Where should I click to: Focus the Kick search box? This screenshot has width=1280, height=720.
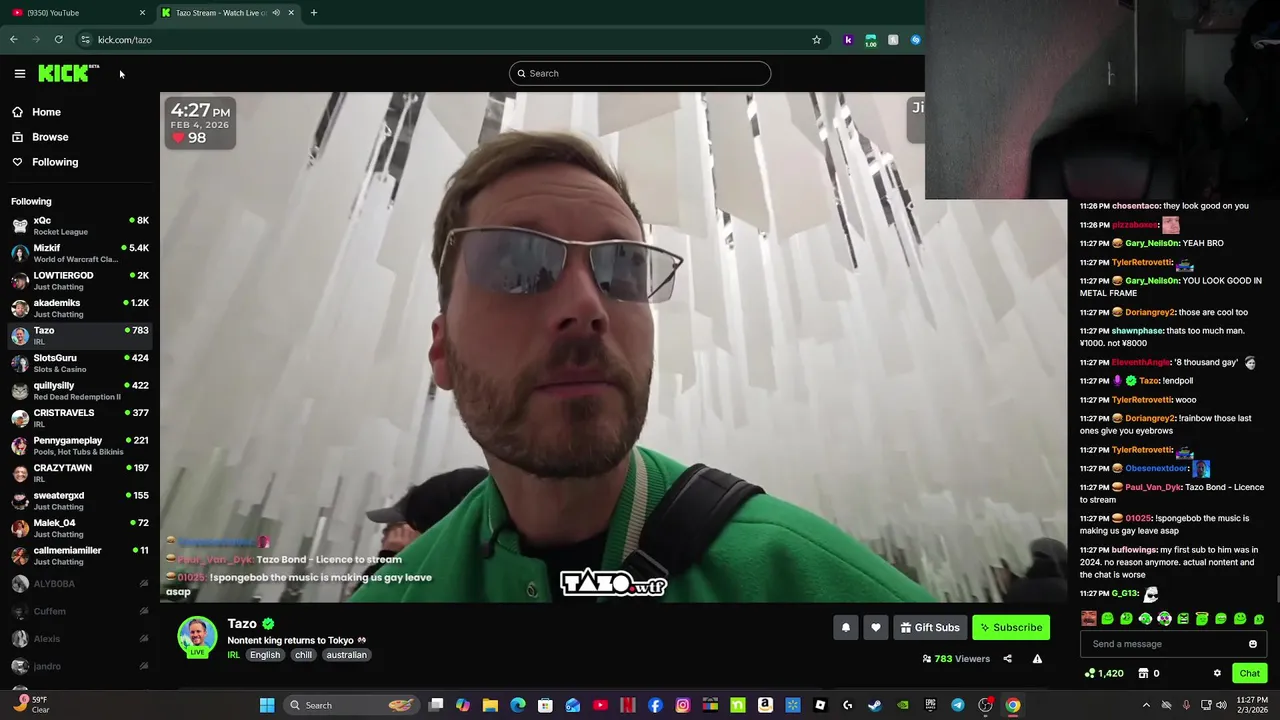pyautogui.click(x=640, y=73)
